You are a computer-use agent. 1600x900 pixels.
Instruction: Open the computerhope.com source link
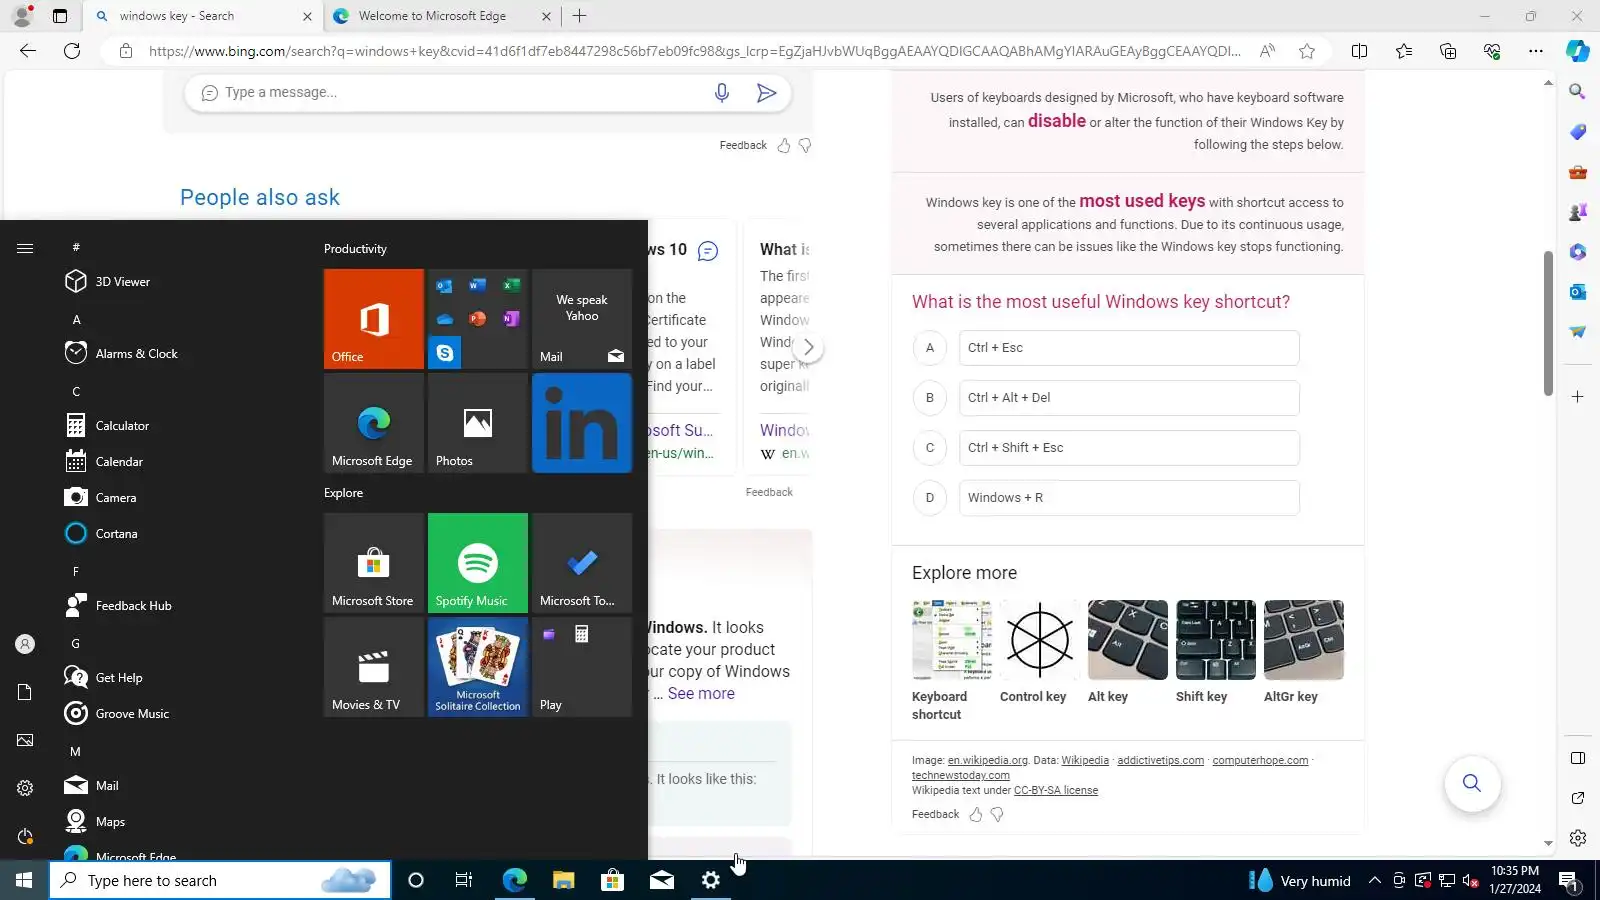pyautogui.click(x=1260, y=761)
